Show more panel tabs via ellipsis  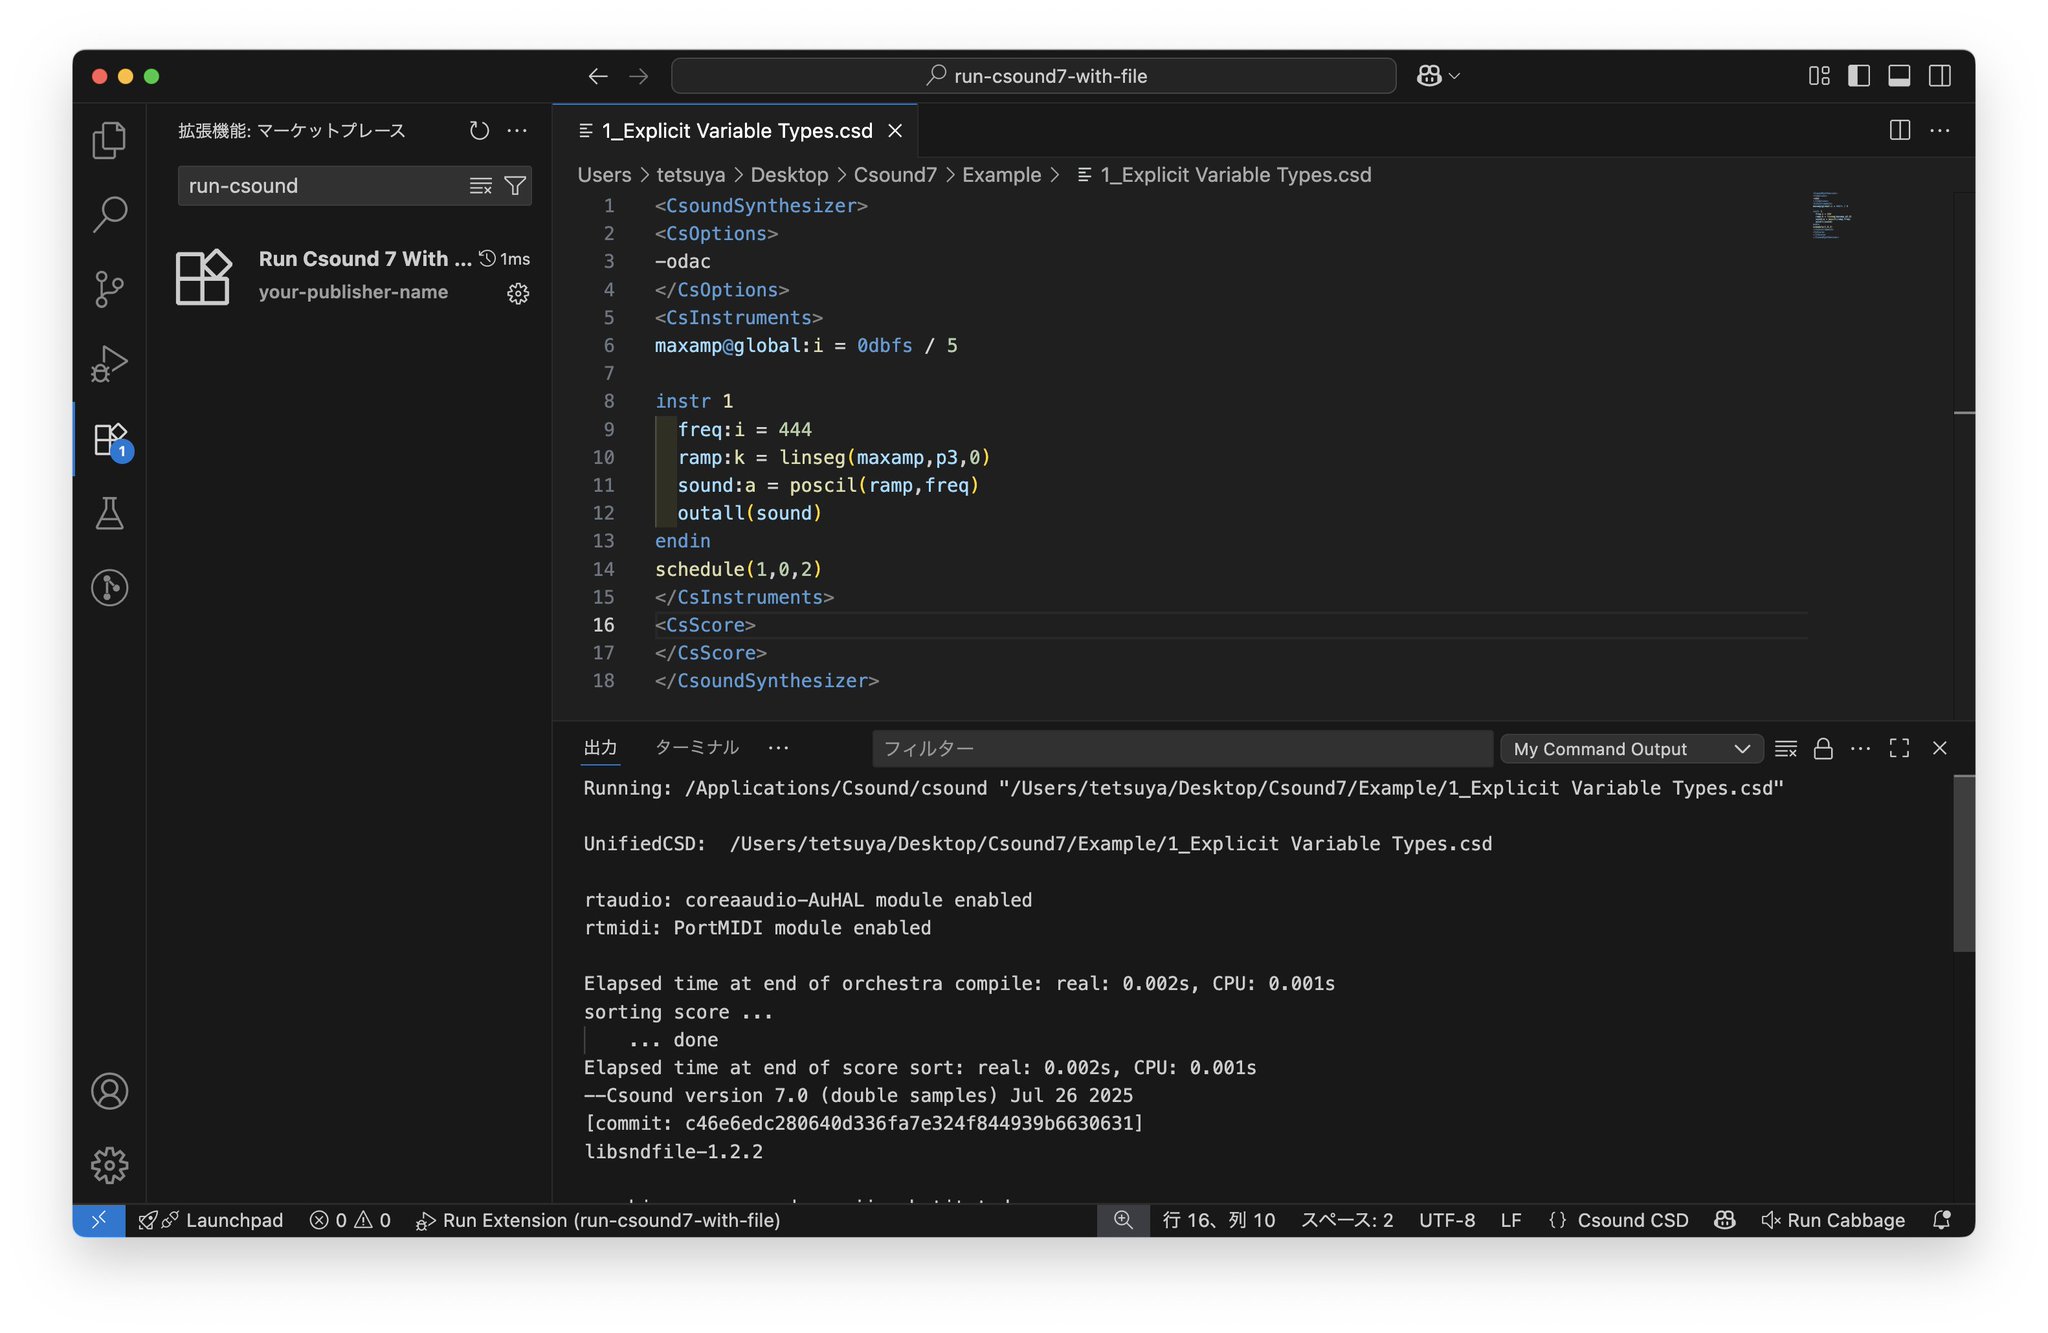tap(778, 748)
